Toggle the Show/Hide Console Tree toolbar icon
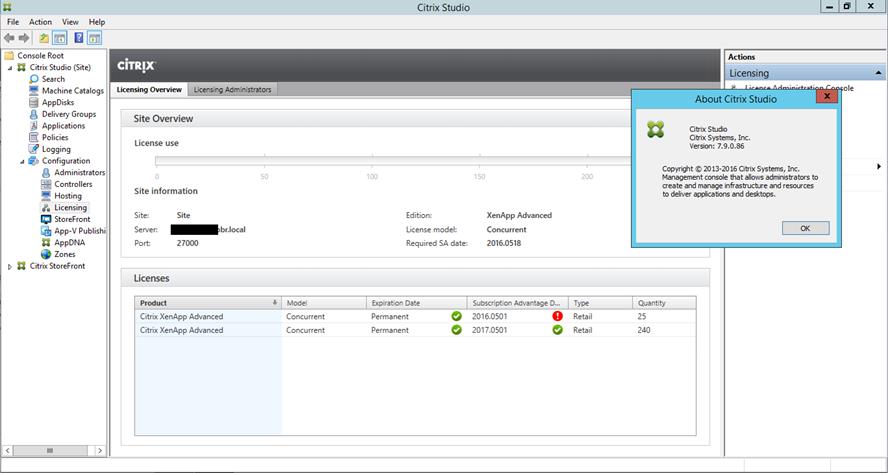Image resolution: width=888 pixels, height=473 pixels. (x=59, y=38)
